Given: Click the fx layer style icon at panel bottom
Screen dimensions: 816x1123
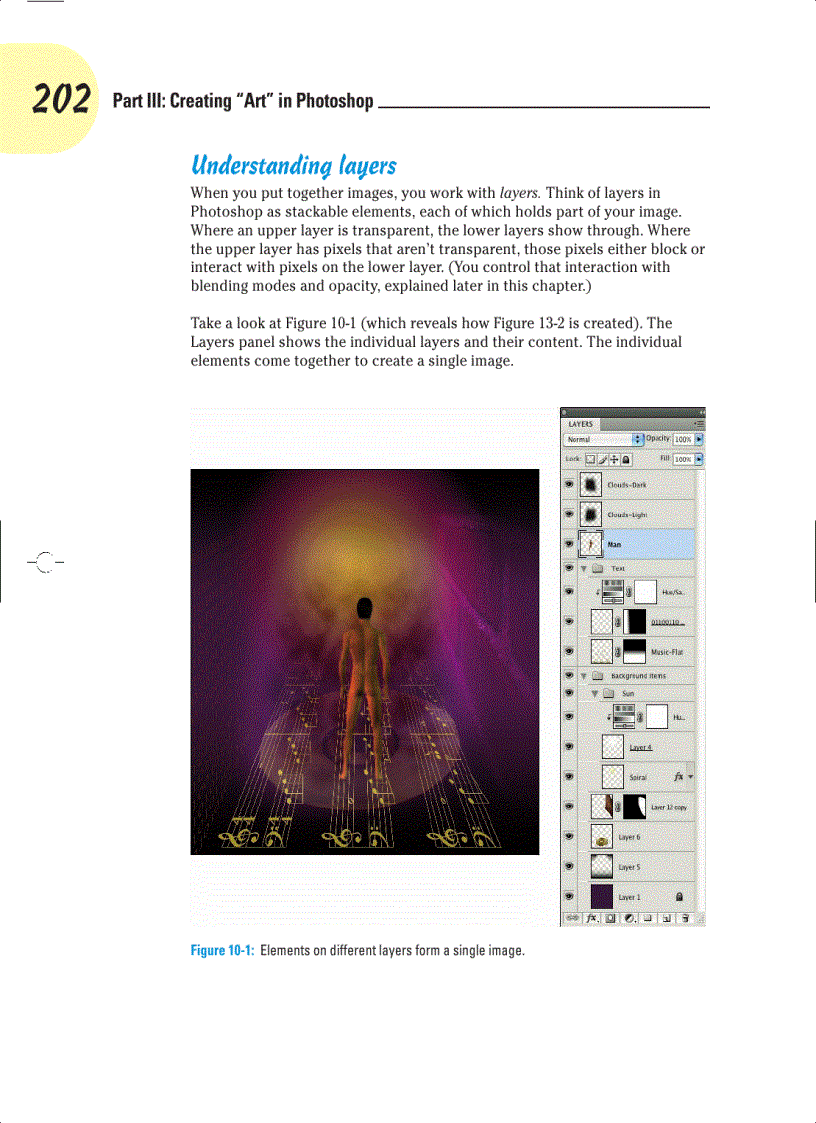Looking at the screenshot, I should tap(592, 917).
